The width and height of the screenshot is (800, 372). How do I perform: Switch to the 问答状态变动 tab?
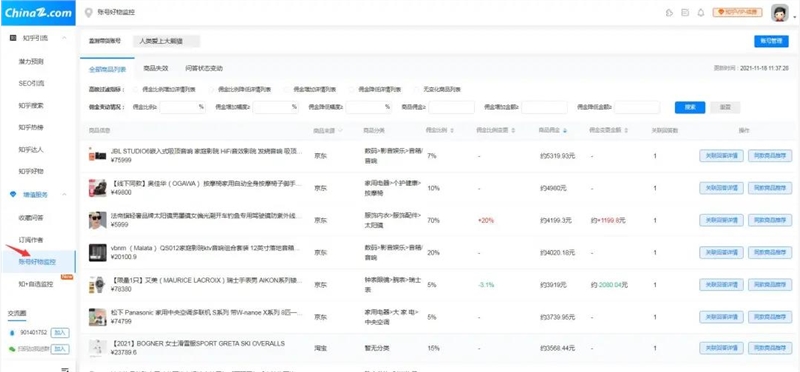point(204,68)
